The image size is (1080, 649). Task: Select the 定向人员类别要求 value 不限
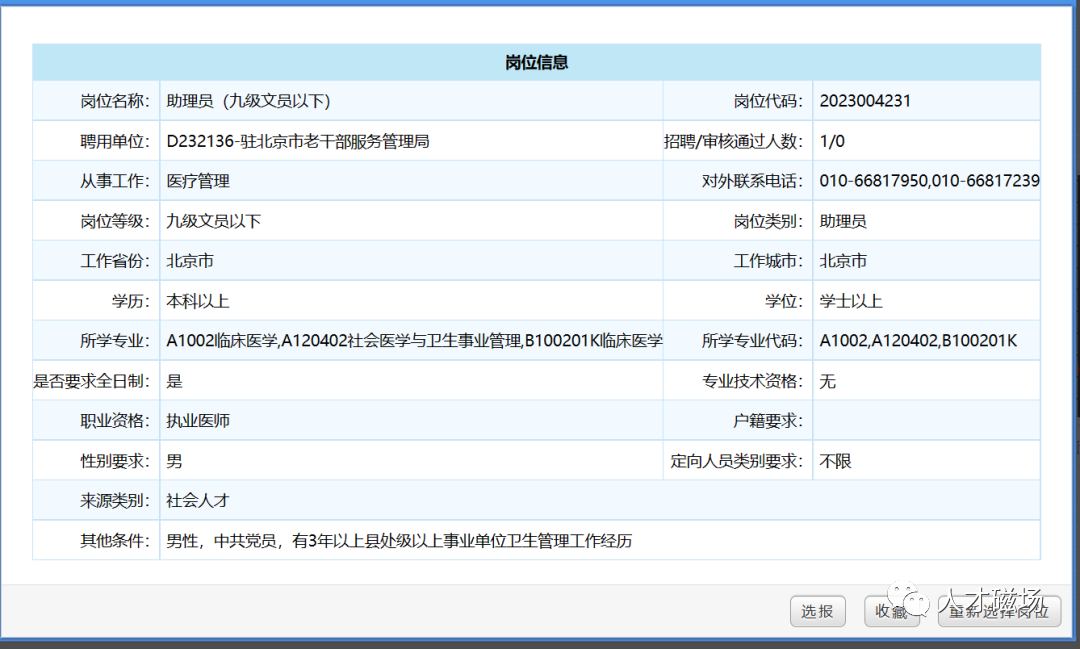(x=835, y=461)
